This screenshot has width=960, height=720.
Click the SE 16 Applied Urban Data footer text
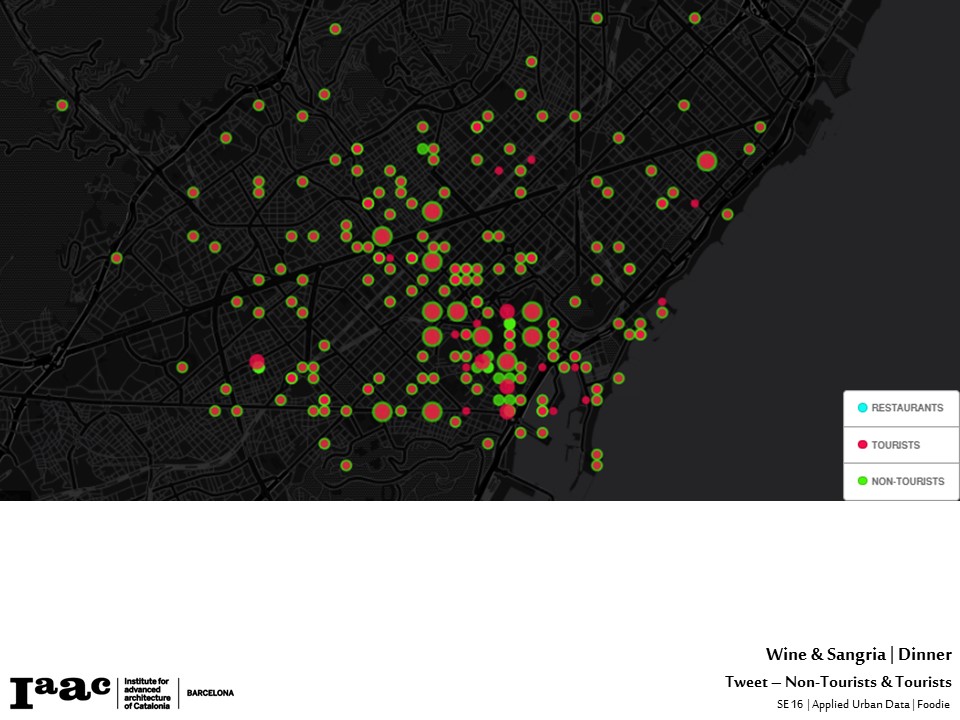(x=863, y=704)
